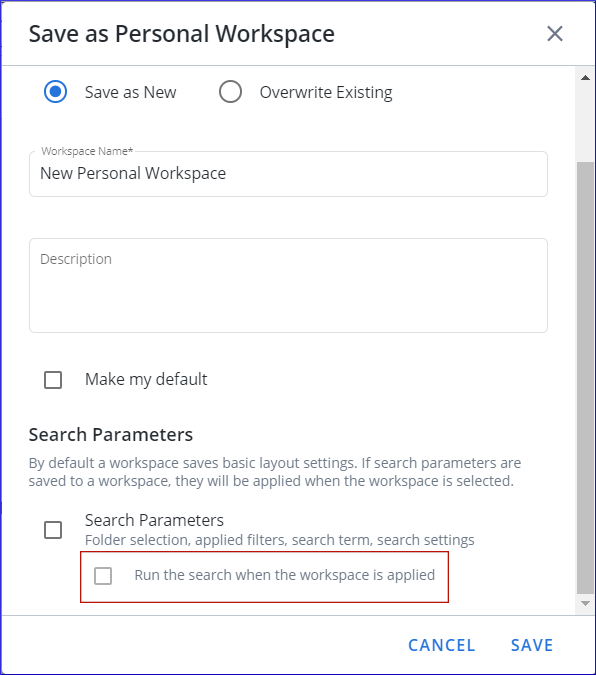Click the "Folder selection, applied filters" subtext
596x675 pixels.
181,540
